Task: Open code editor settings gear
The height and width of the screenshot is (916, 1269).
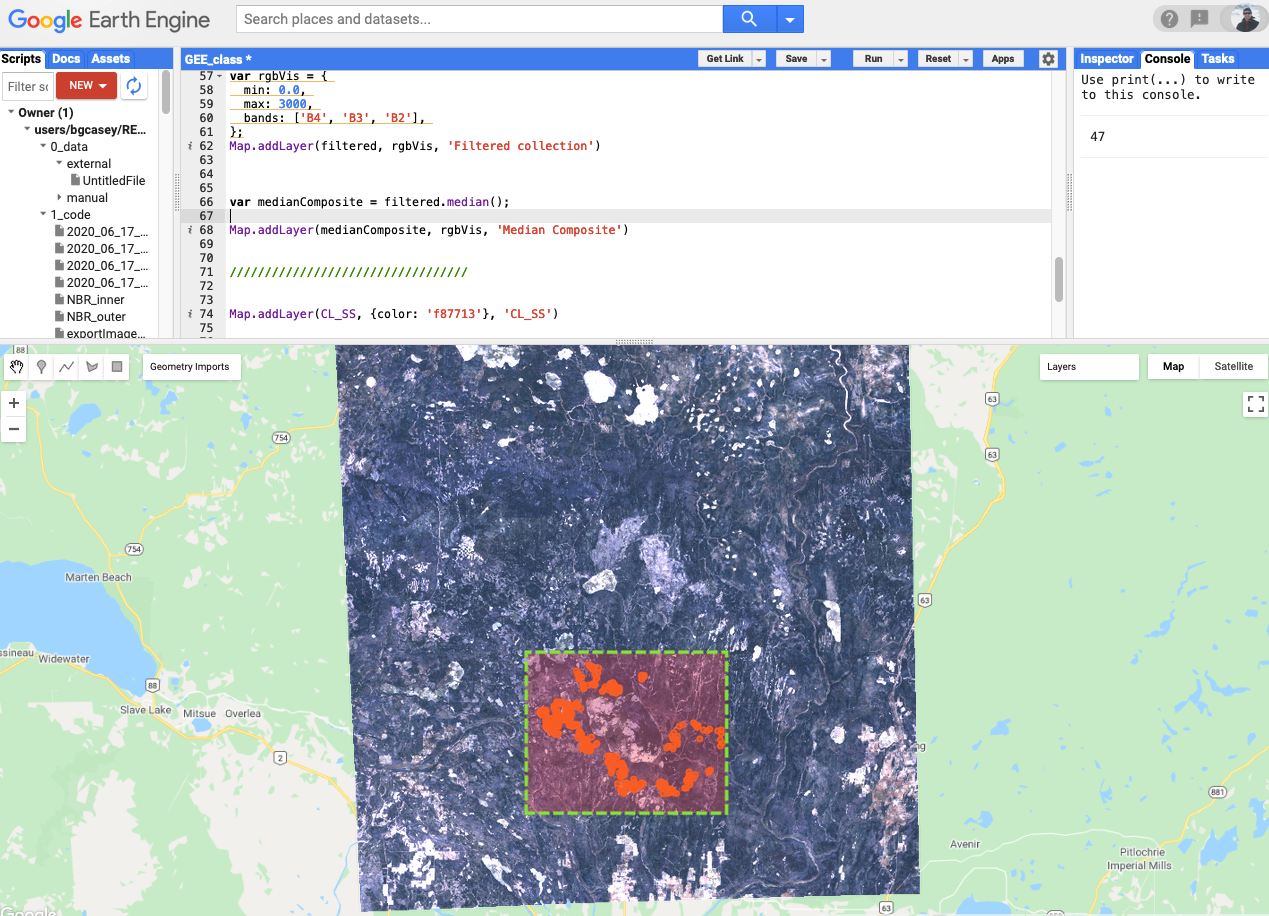Action: point(1048,59)
